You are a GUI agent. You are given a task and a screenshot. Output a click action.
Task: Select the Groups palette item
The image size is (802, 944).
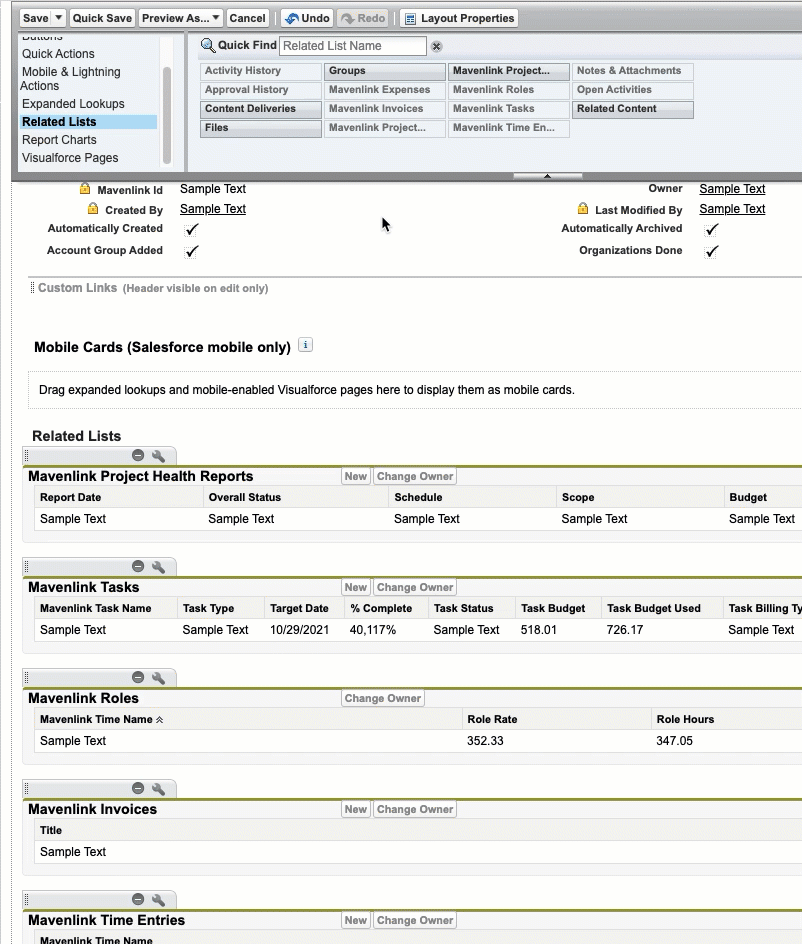(x=385, y=71)
